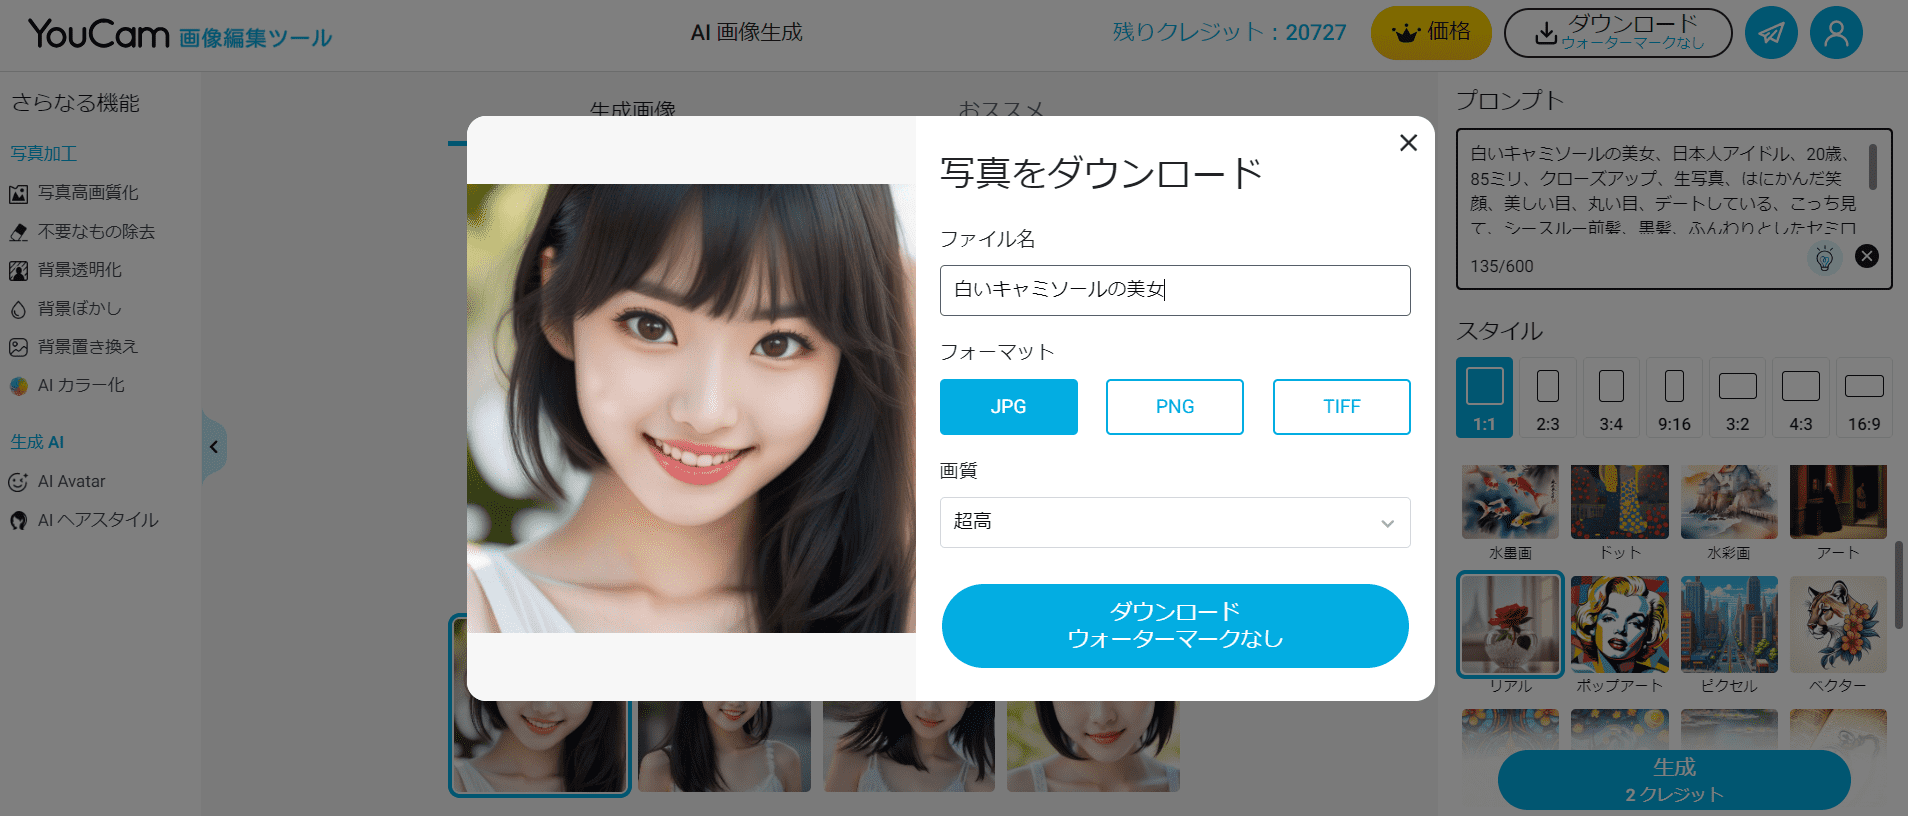Choose 水墨画 style thumbnail
This screenshot has width=1908, height=816.
(1510, 502)
